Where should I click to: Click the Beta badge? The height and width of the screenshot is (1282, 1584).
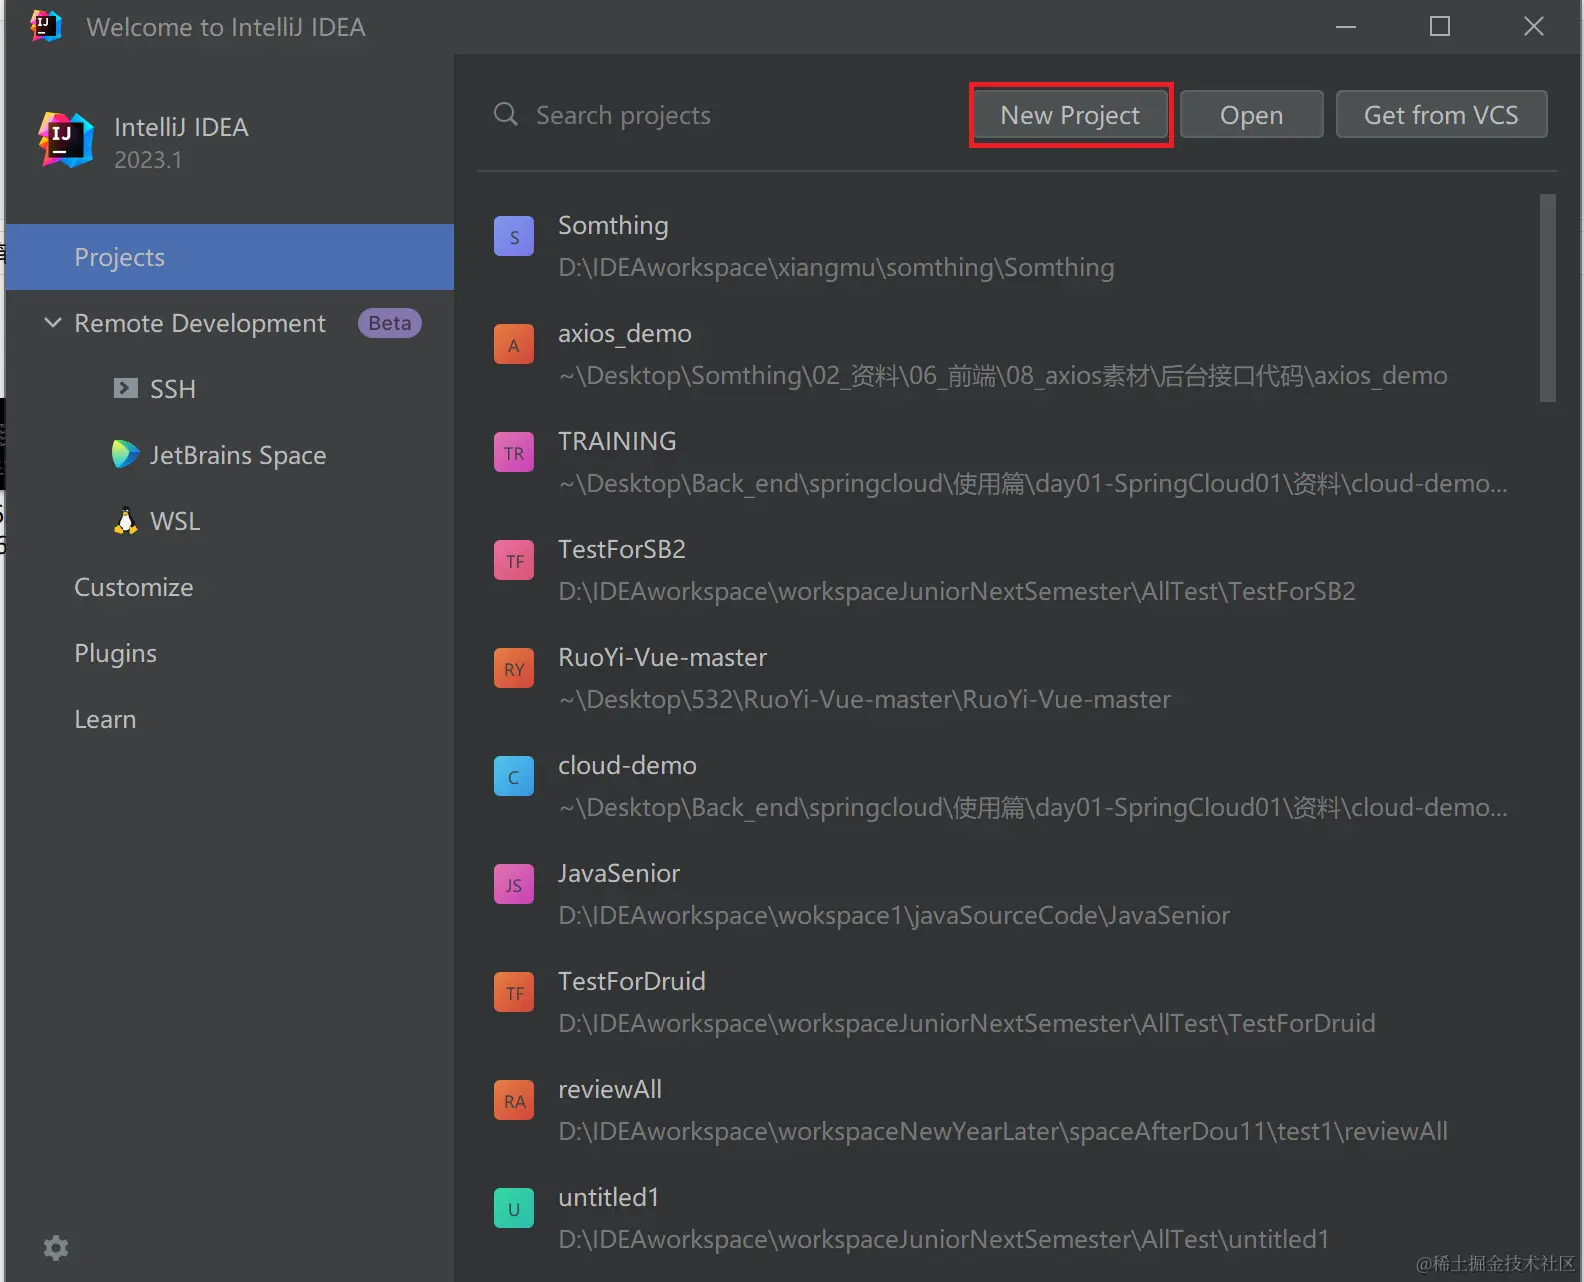tap(390, 323)
